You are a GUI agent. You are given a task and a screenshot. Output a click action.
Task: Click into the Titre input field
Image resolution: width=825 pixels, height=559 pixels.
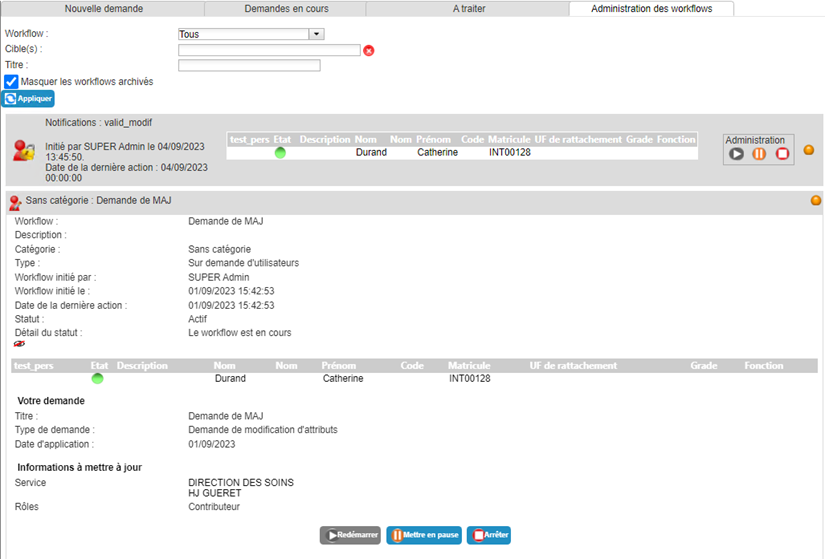249,65
